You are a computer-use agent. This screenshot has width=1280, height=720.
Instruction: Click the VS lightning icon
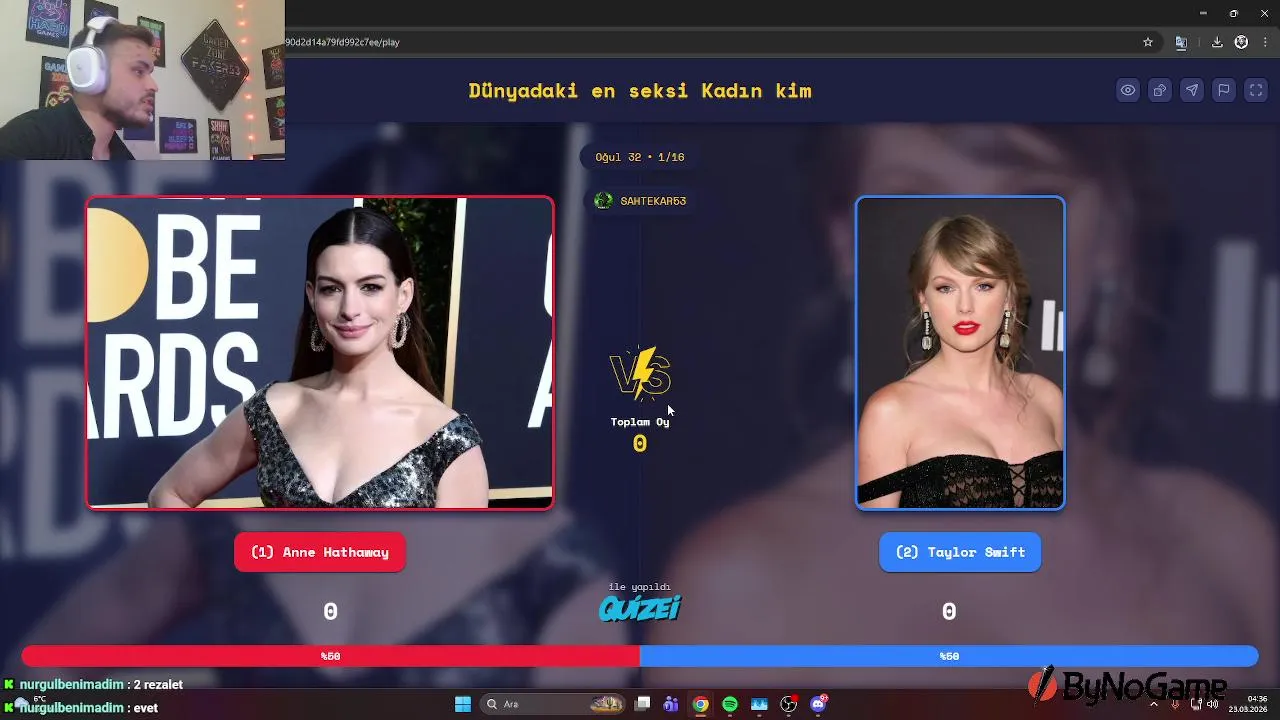640,374
